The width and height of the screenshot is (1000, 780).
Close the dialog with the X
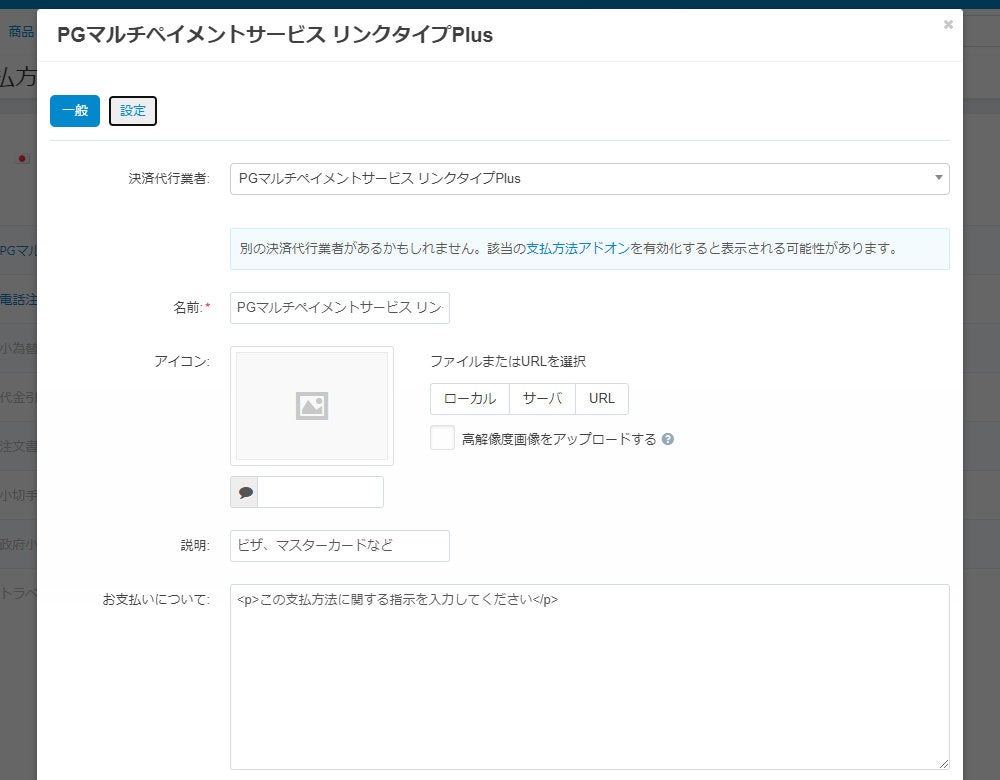948,25
